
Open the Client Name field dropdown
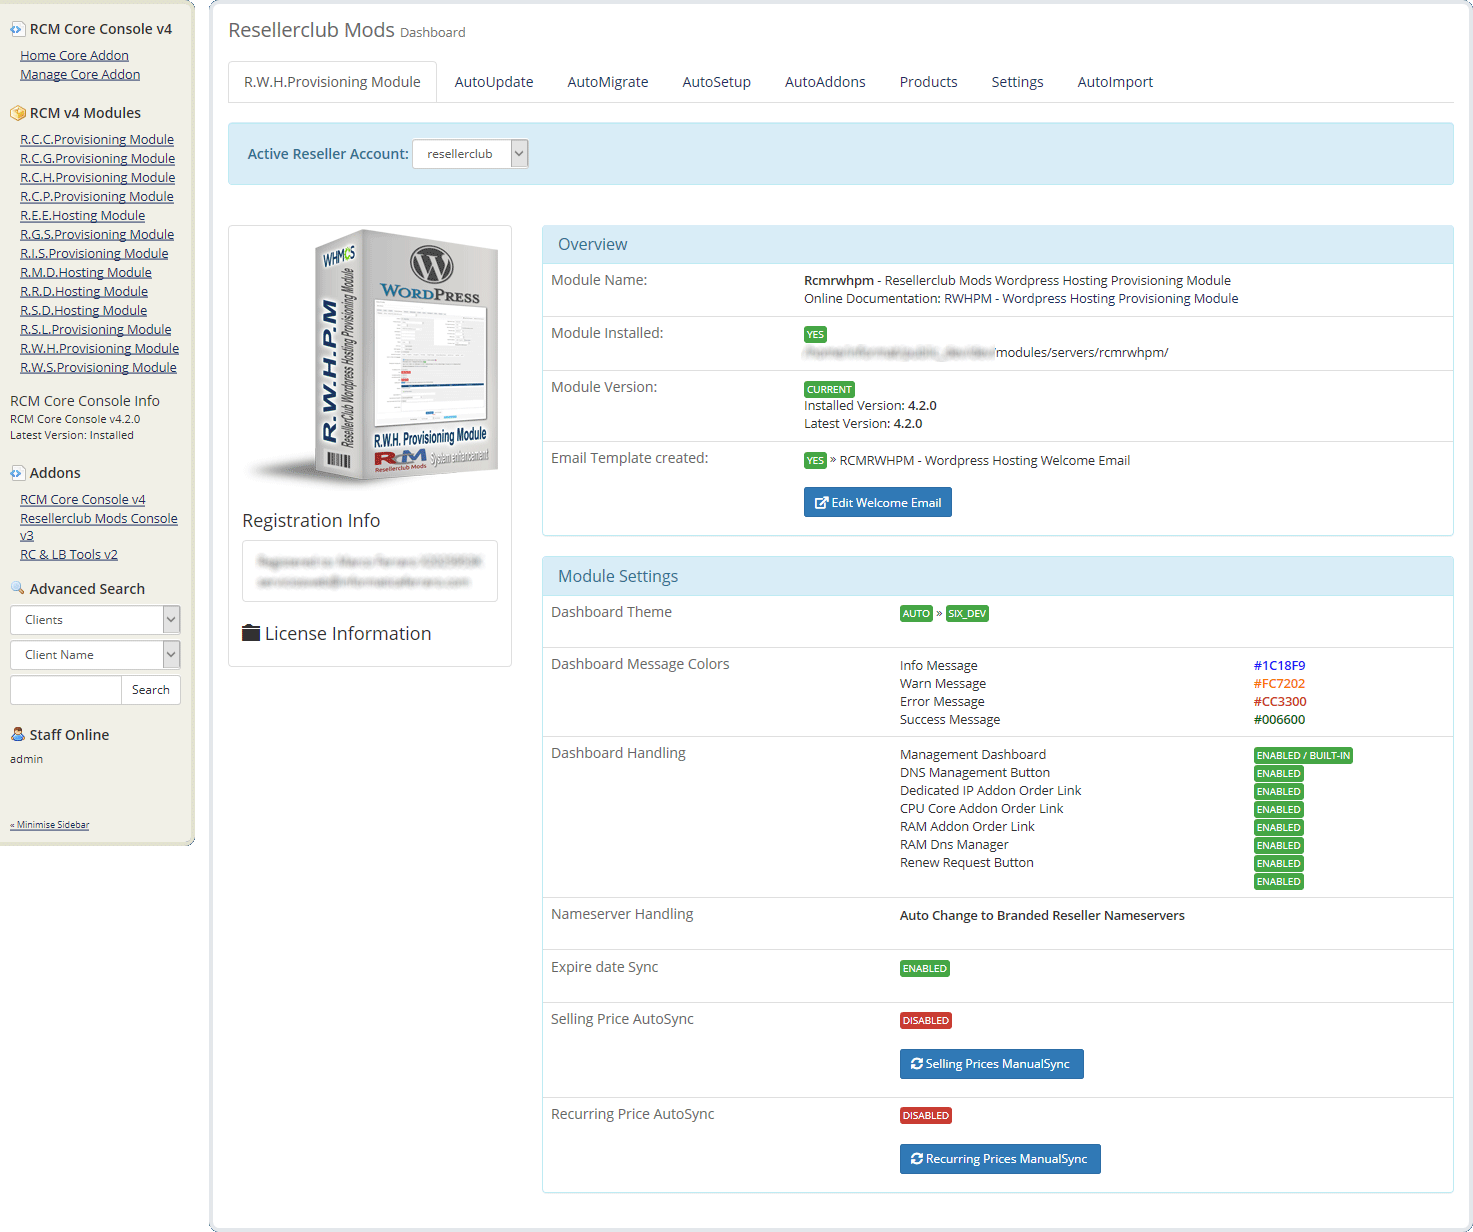[x=95, y=655]
